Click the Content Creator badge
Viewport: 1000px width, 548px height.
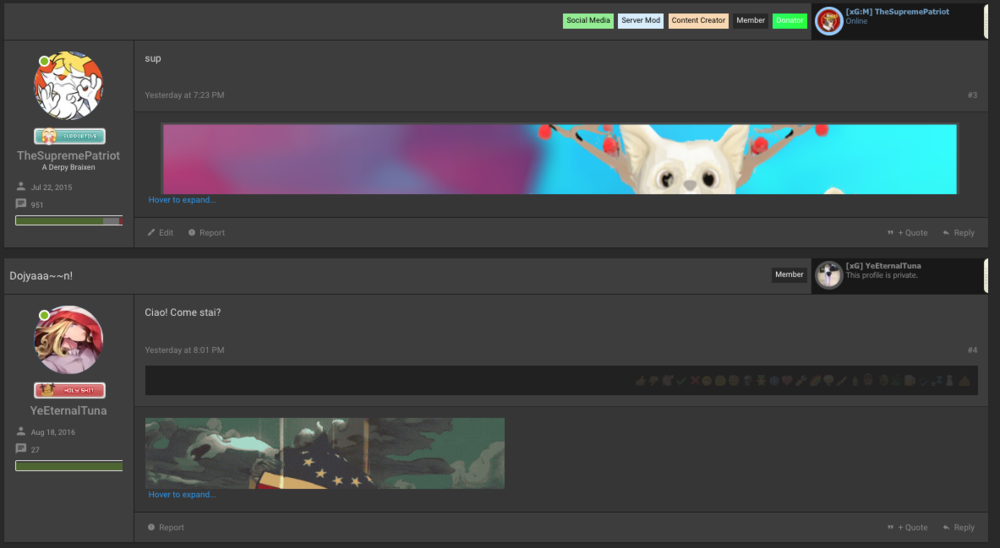[x=698, y=20]
